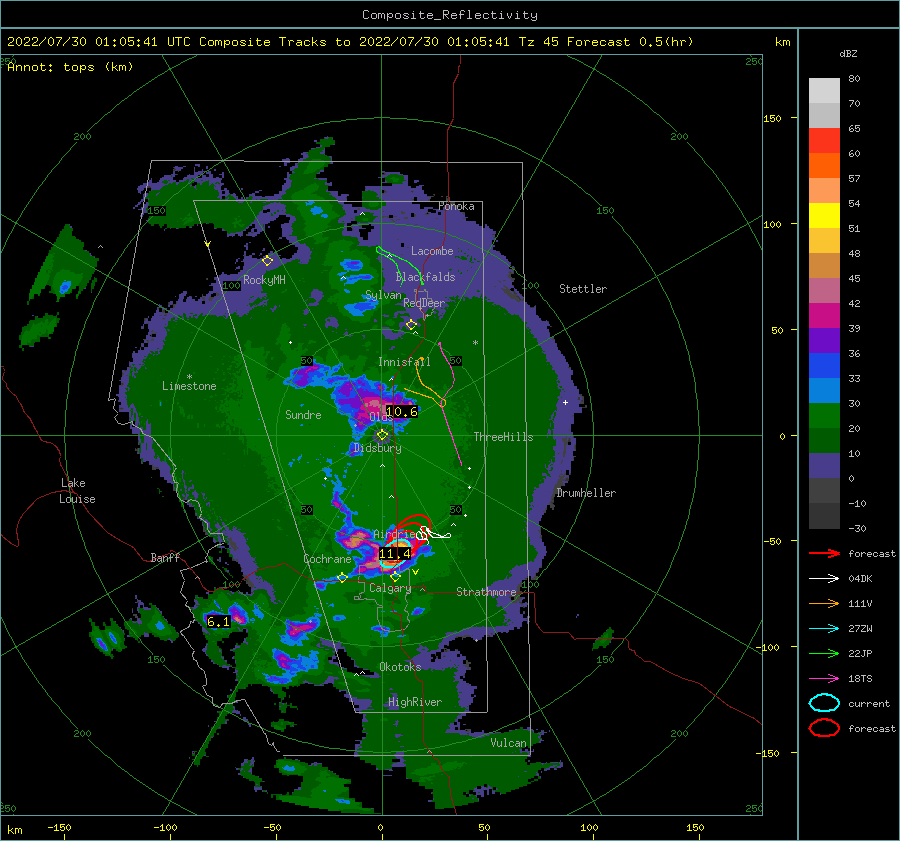Click the green 22JP track near Lacombe
The image size is (900, 841).
399,263
